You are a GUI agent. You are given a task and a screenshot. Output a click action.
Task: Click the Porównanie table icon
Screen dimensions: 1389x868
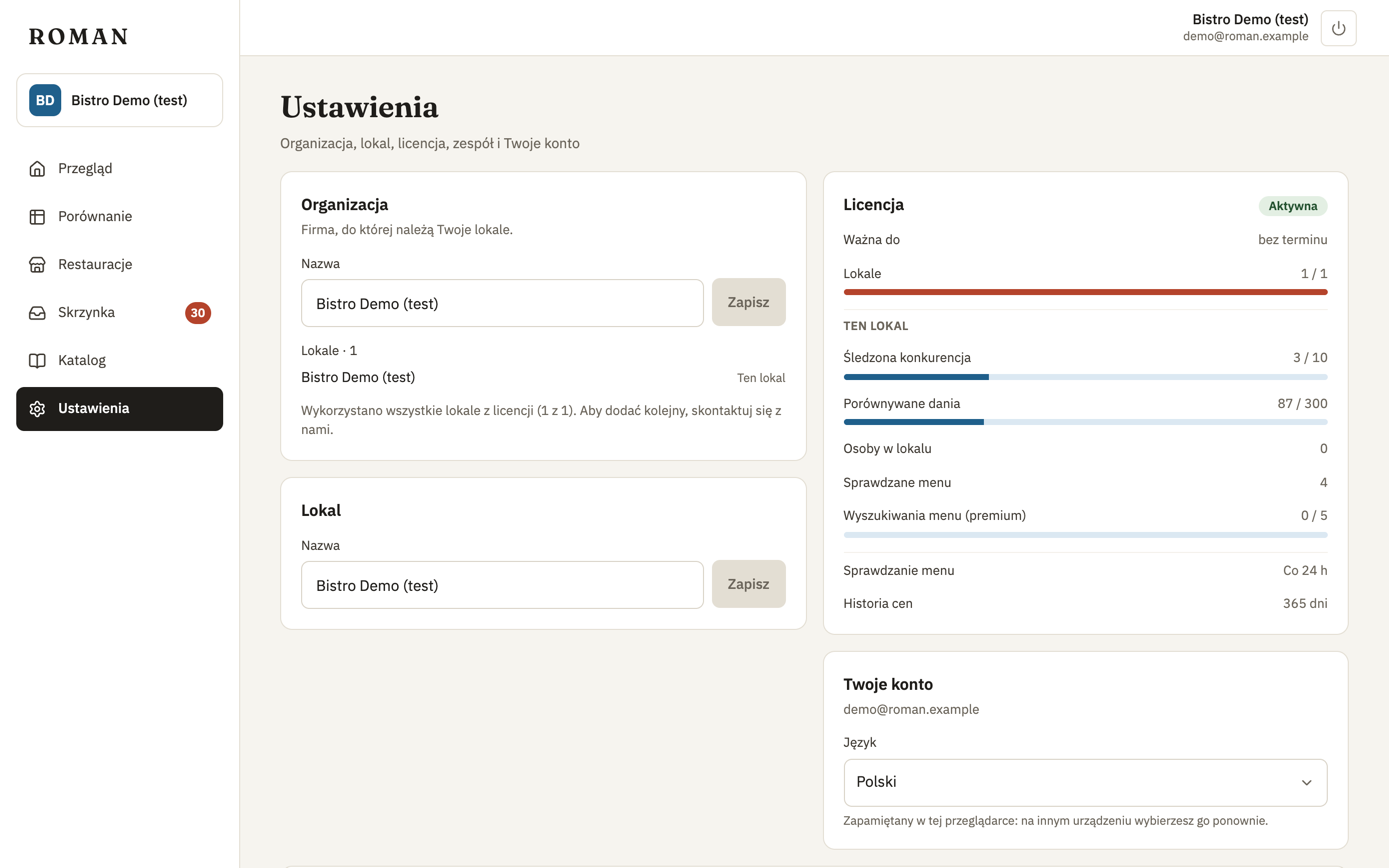(37, 216)
